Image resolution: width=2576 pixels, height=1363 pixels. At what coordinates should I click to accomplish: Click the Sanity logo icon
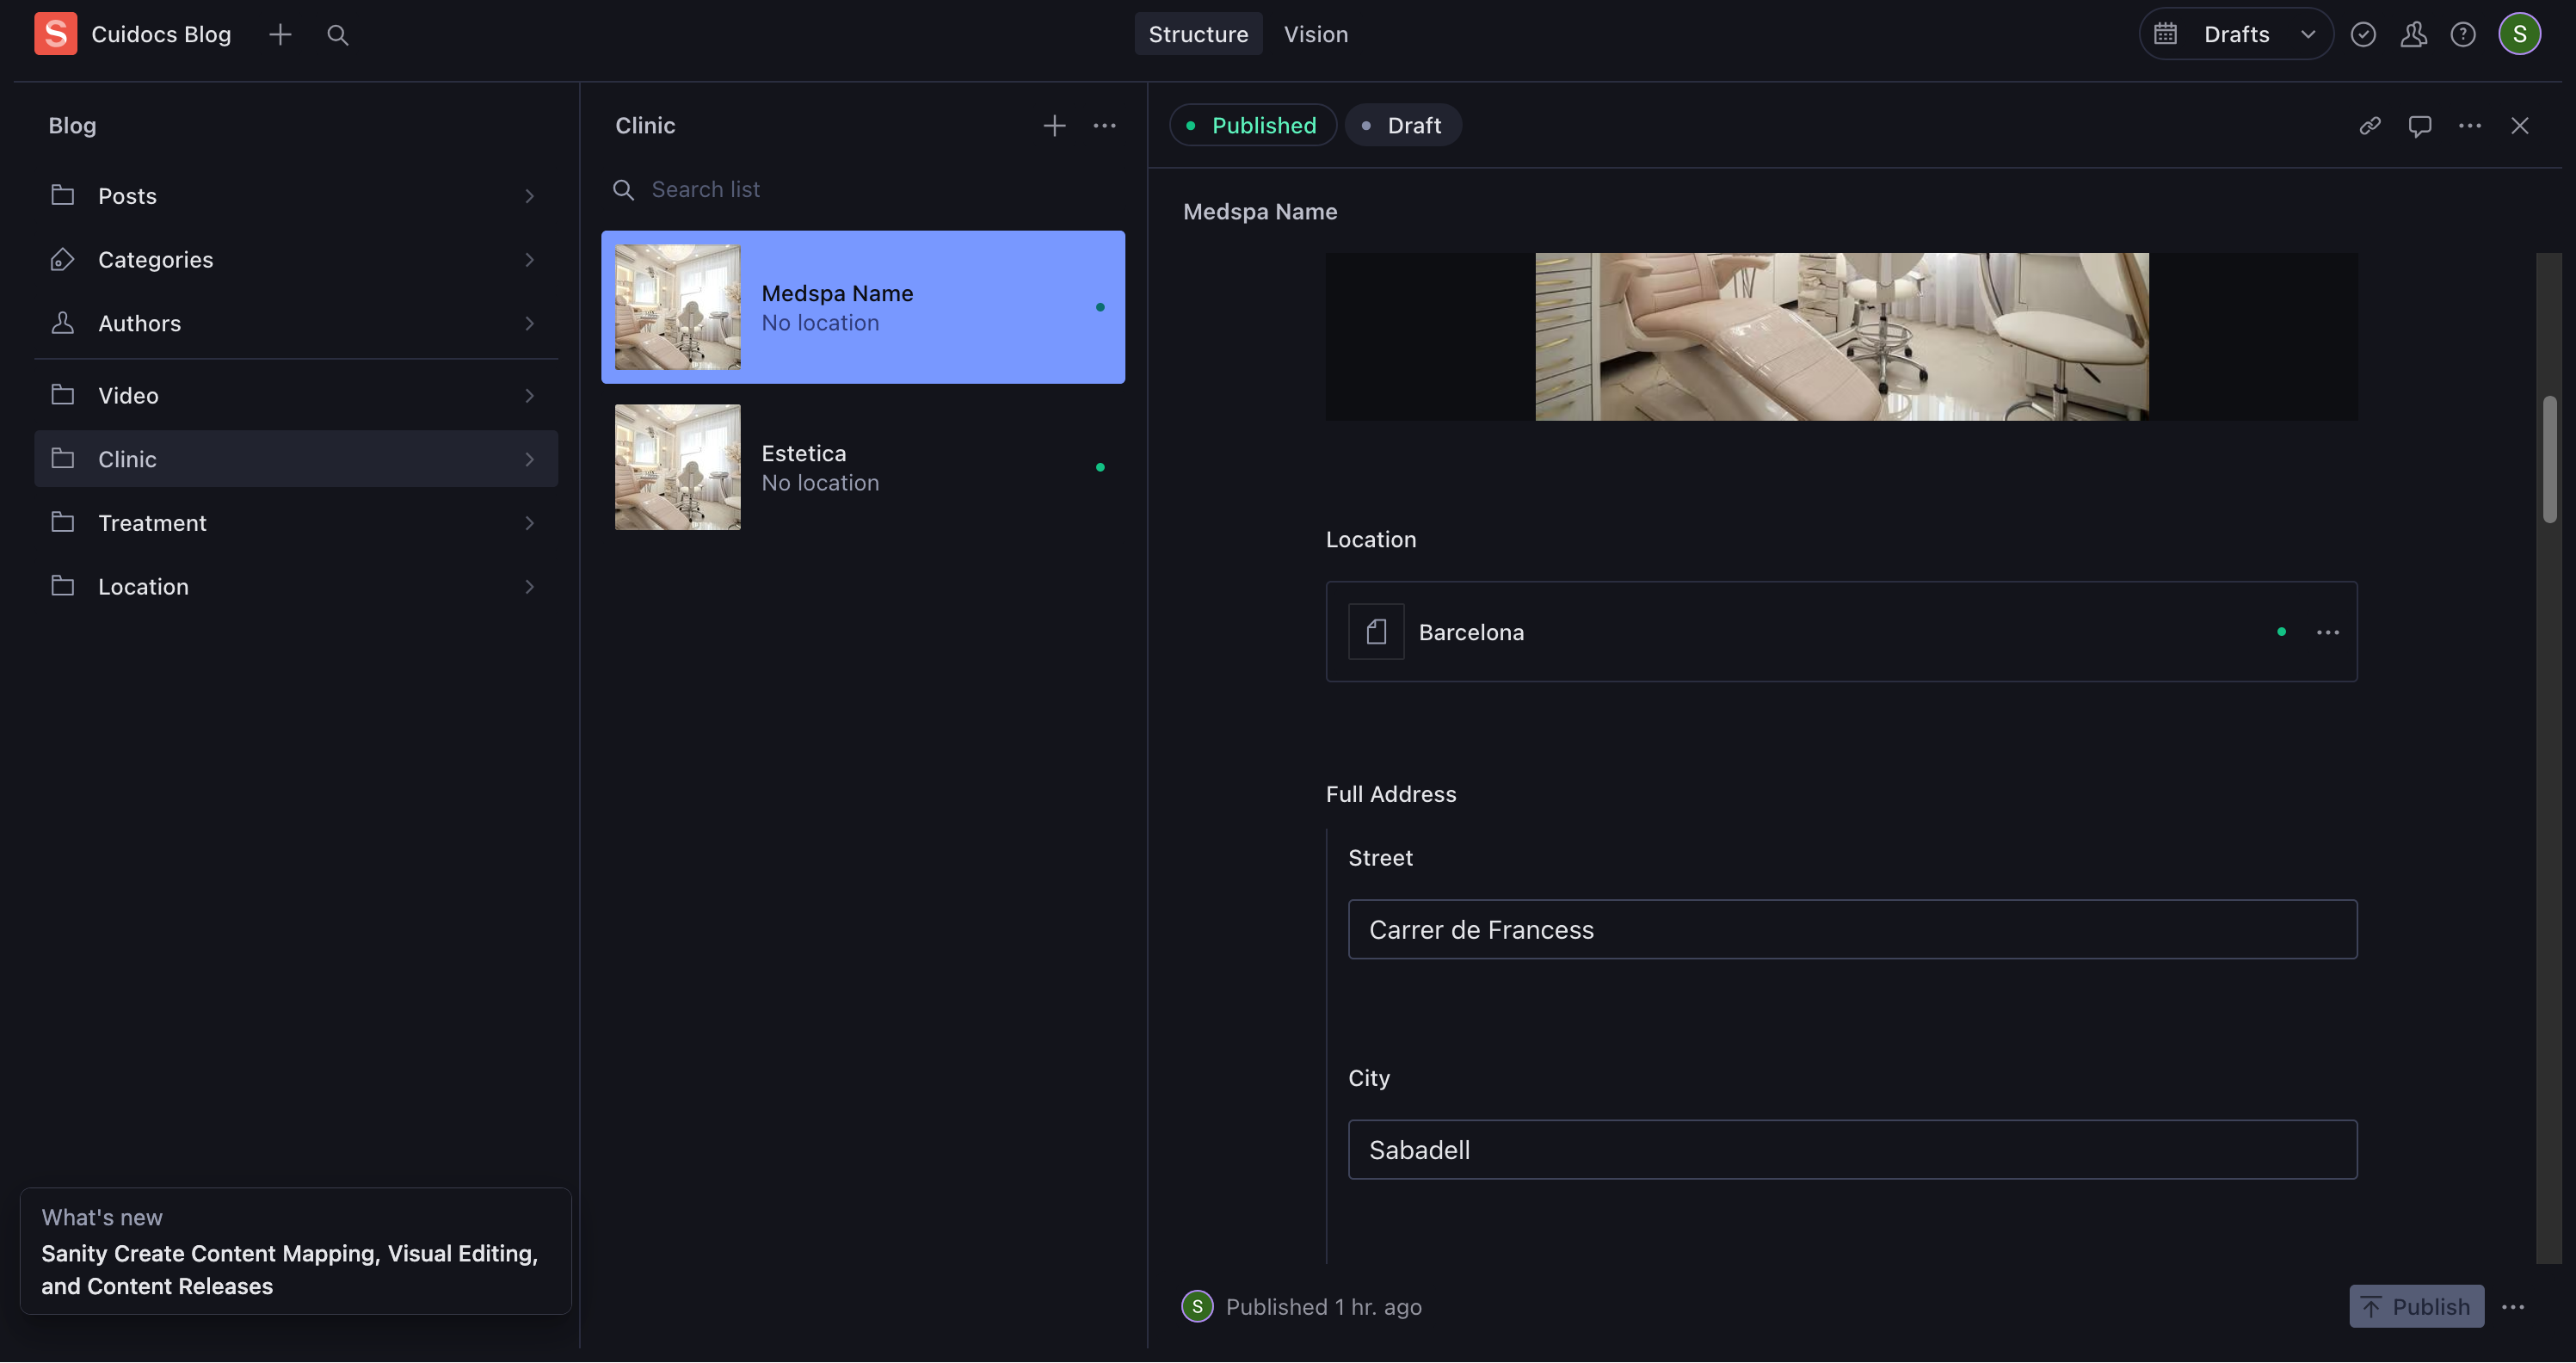[55, 34]
